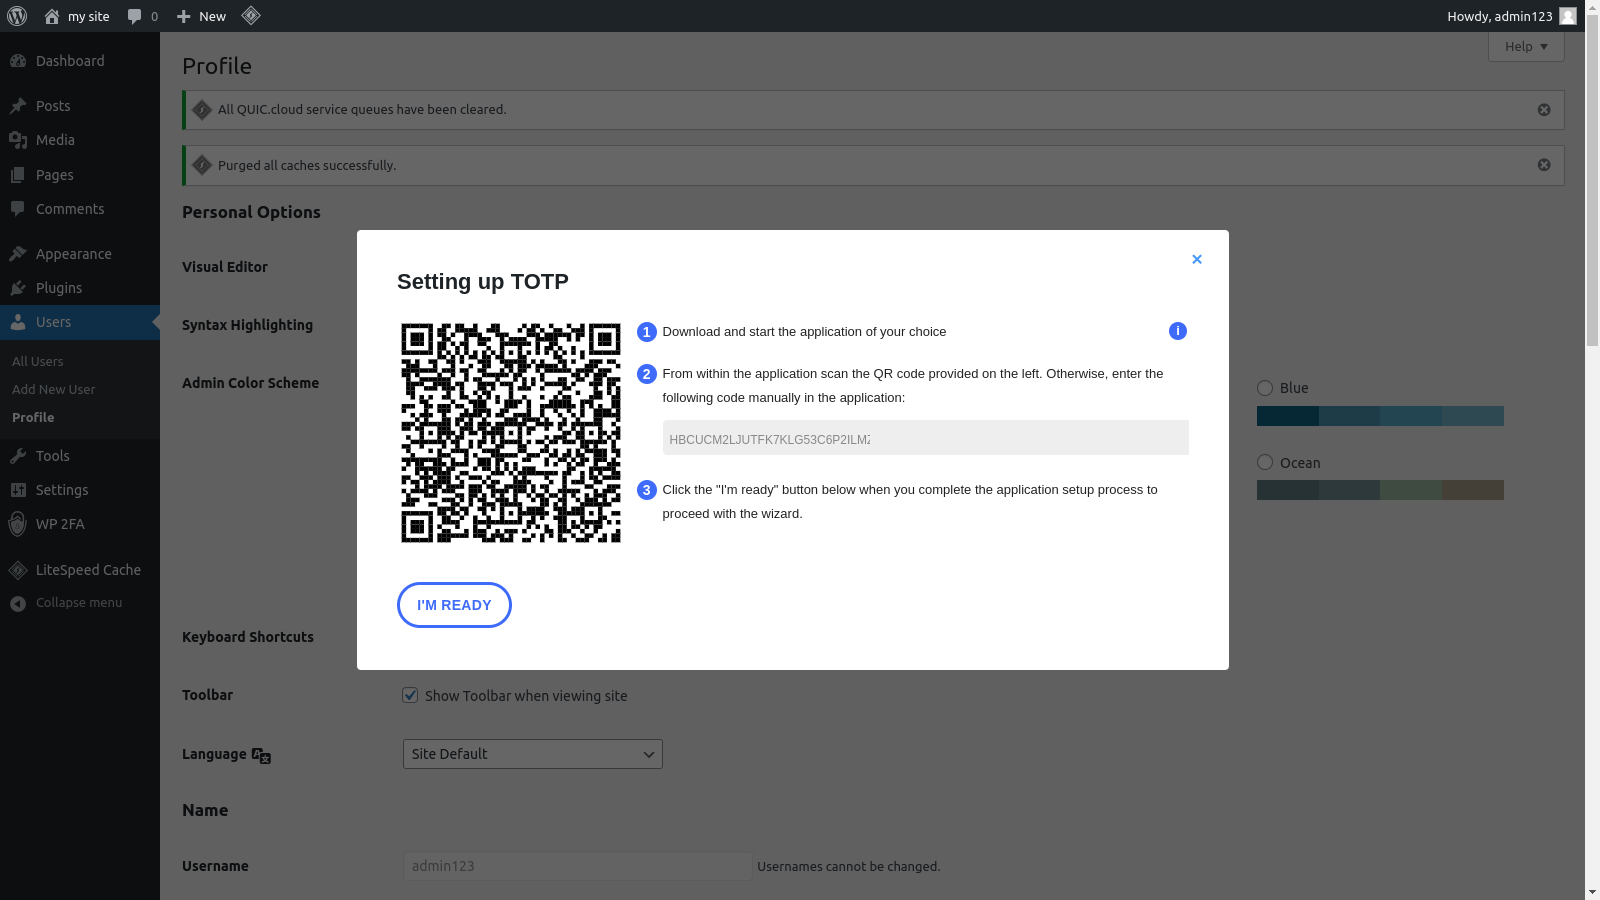Expand the Help dropdown
The height and width of the screenshot is (900, 1600).
pos(1525,46)
